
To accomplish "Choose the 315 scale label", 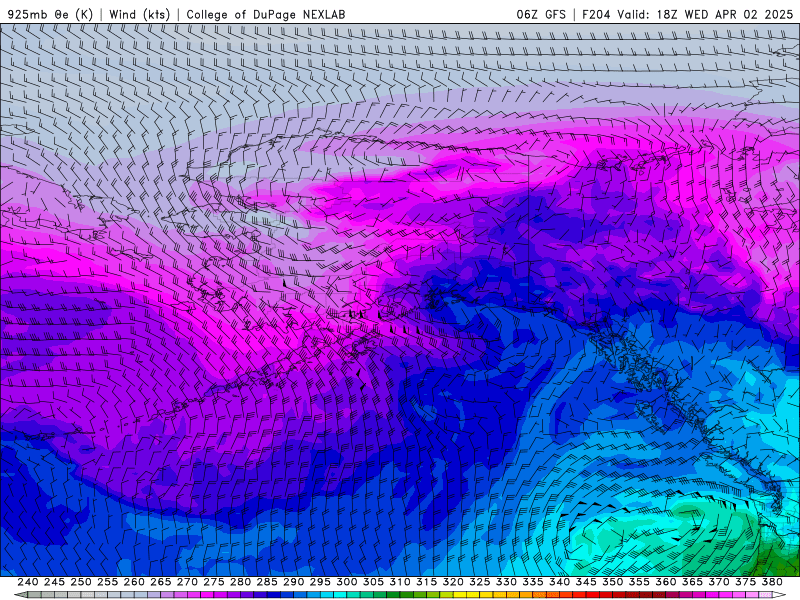I will (x=426, y=582).
